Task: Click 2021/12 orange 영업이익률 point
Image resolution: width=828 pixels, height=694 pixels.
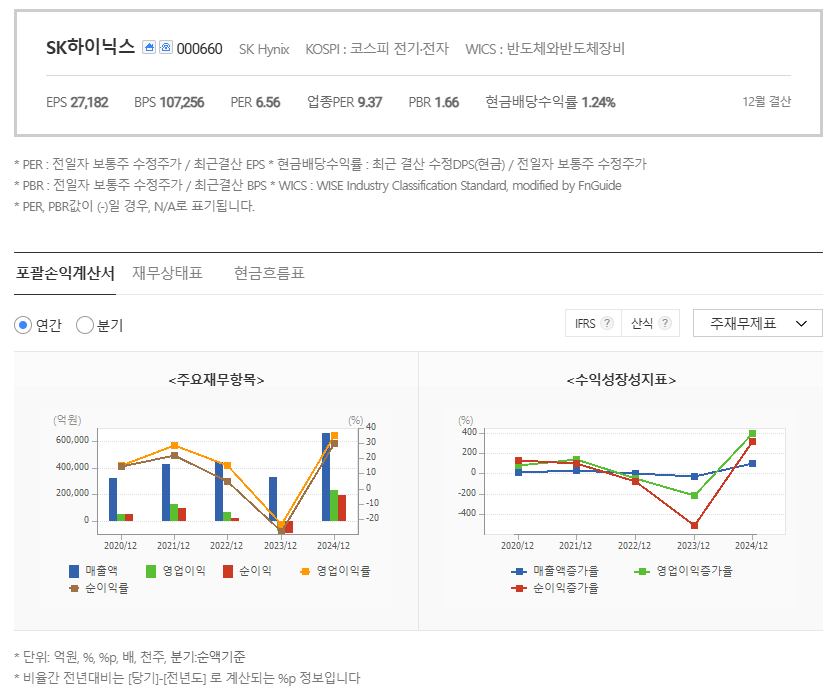Action: (x=175, y=445)
